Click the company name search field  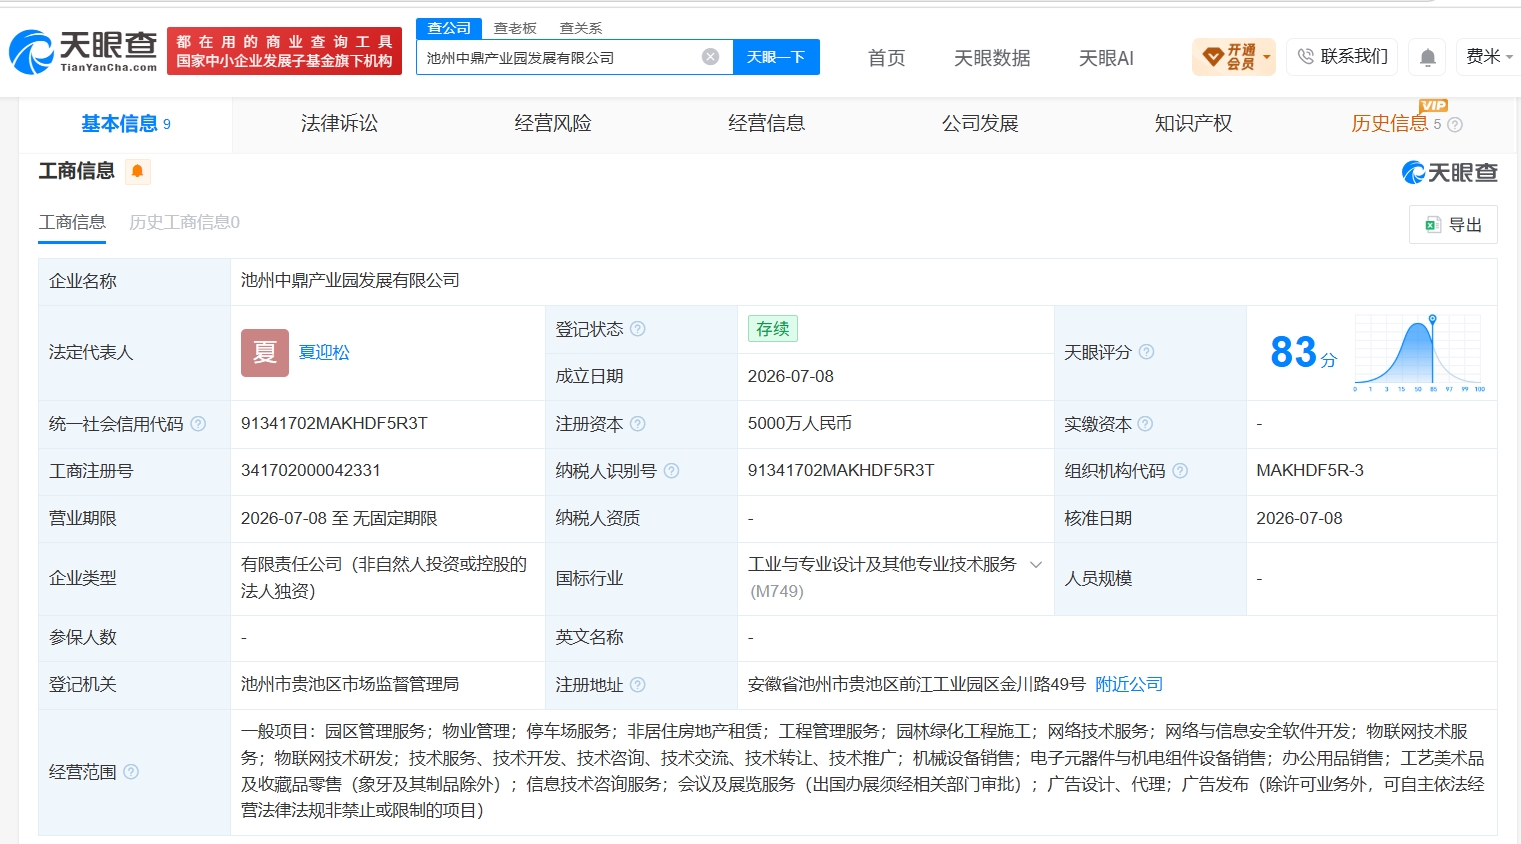click(x=560, y=58)
